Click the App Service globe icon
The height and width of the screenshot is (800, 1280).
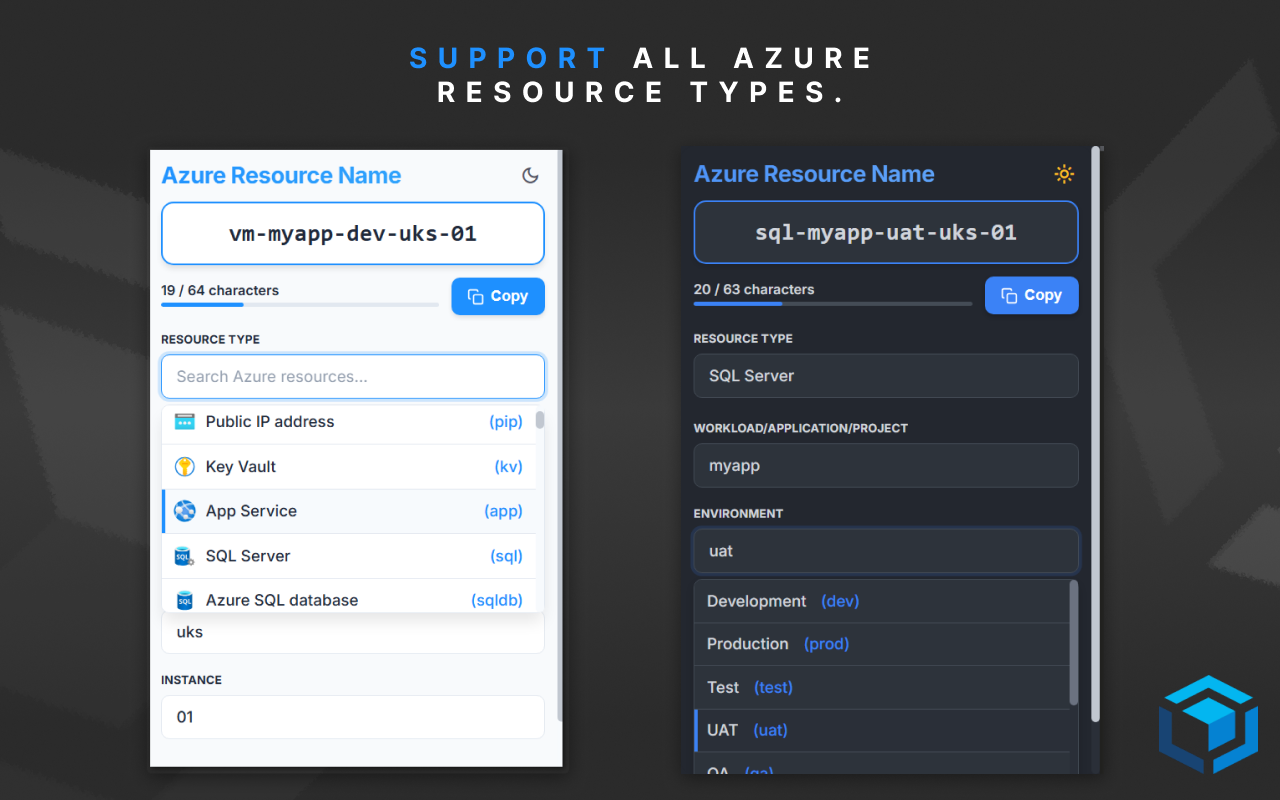pyautogui.click(x=185, y=510)
